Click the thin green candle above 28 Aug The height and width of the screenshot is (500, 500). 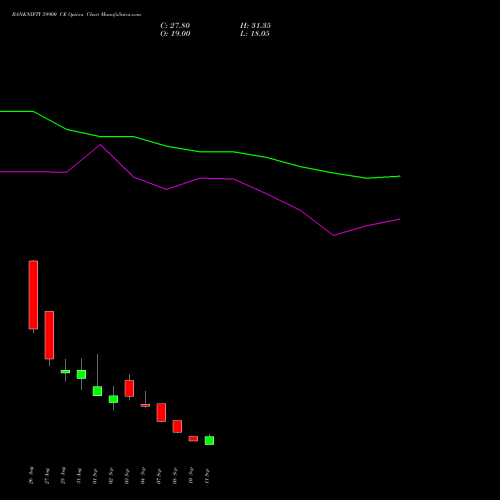coord(65,371)
